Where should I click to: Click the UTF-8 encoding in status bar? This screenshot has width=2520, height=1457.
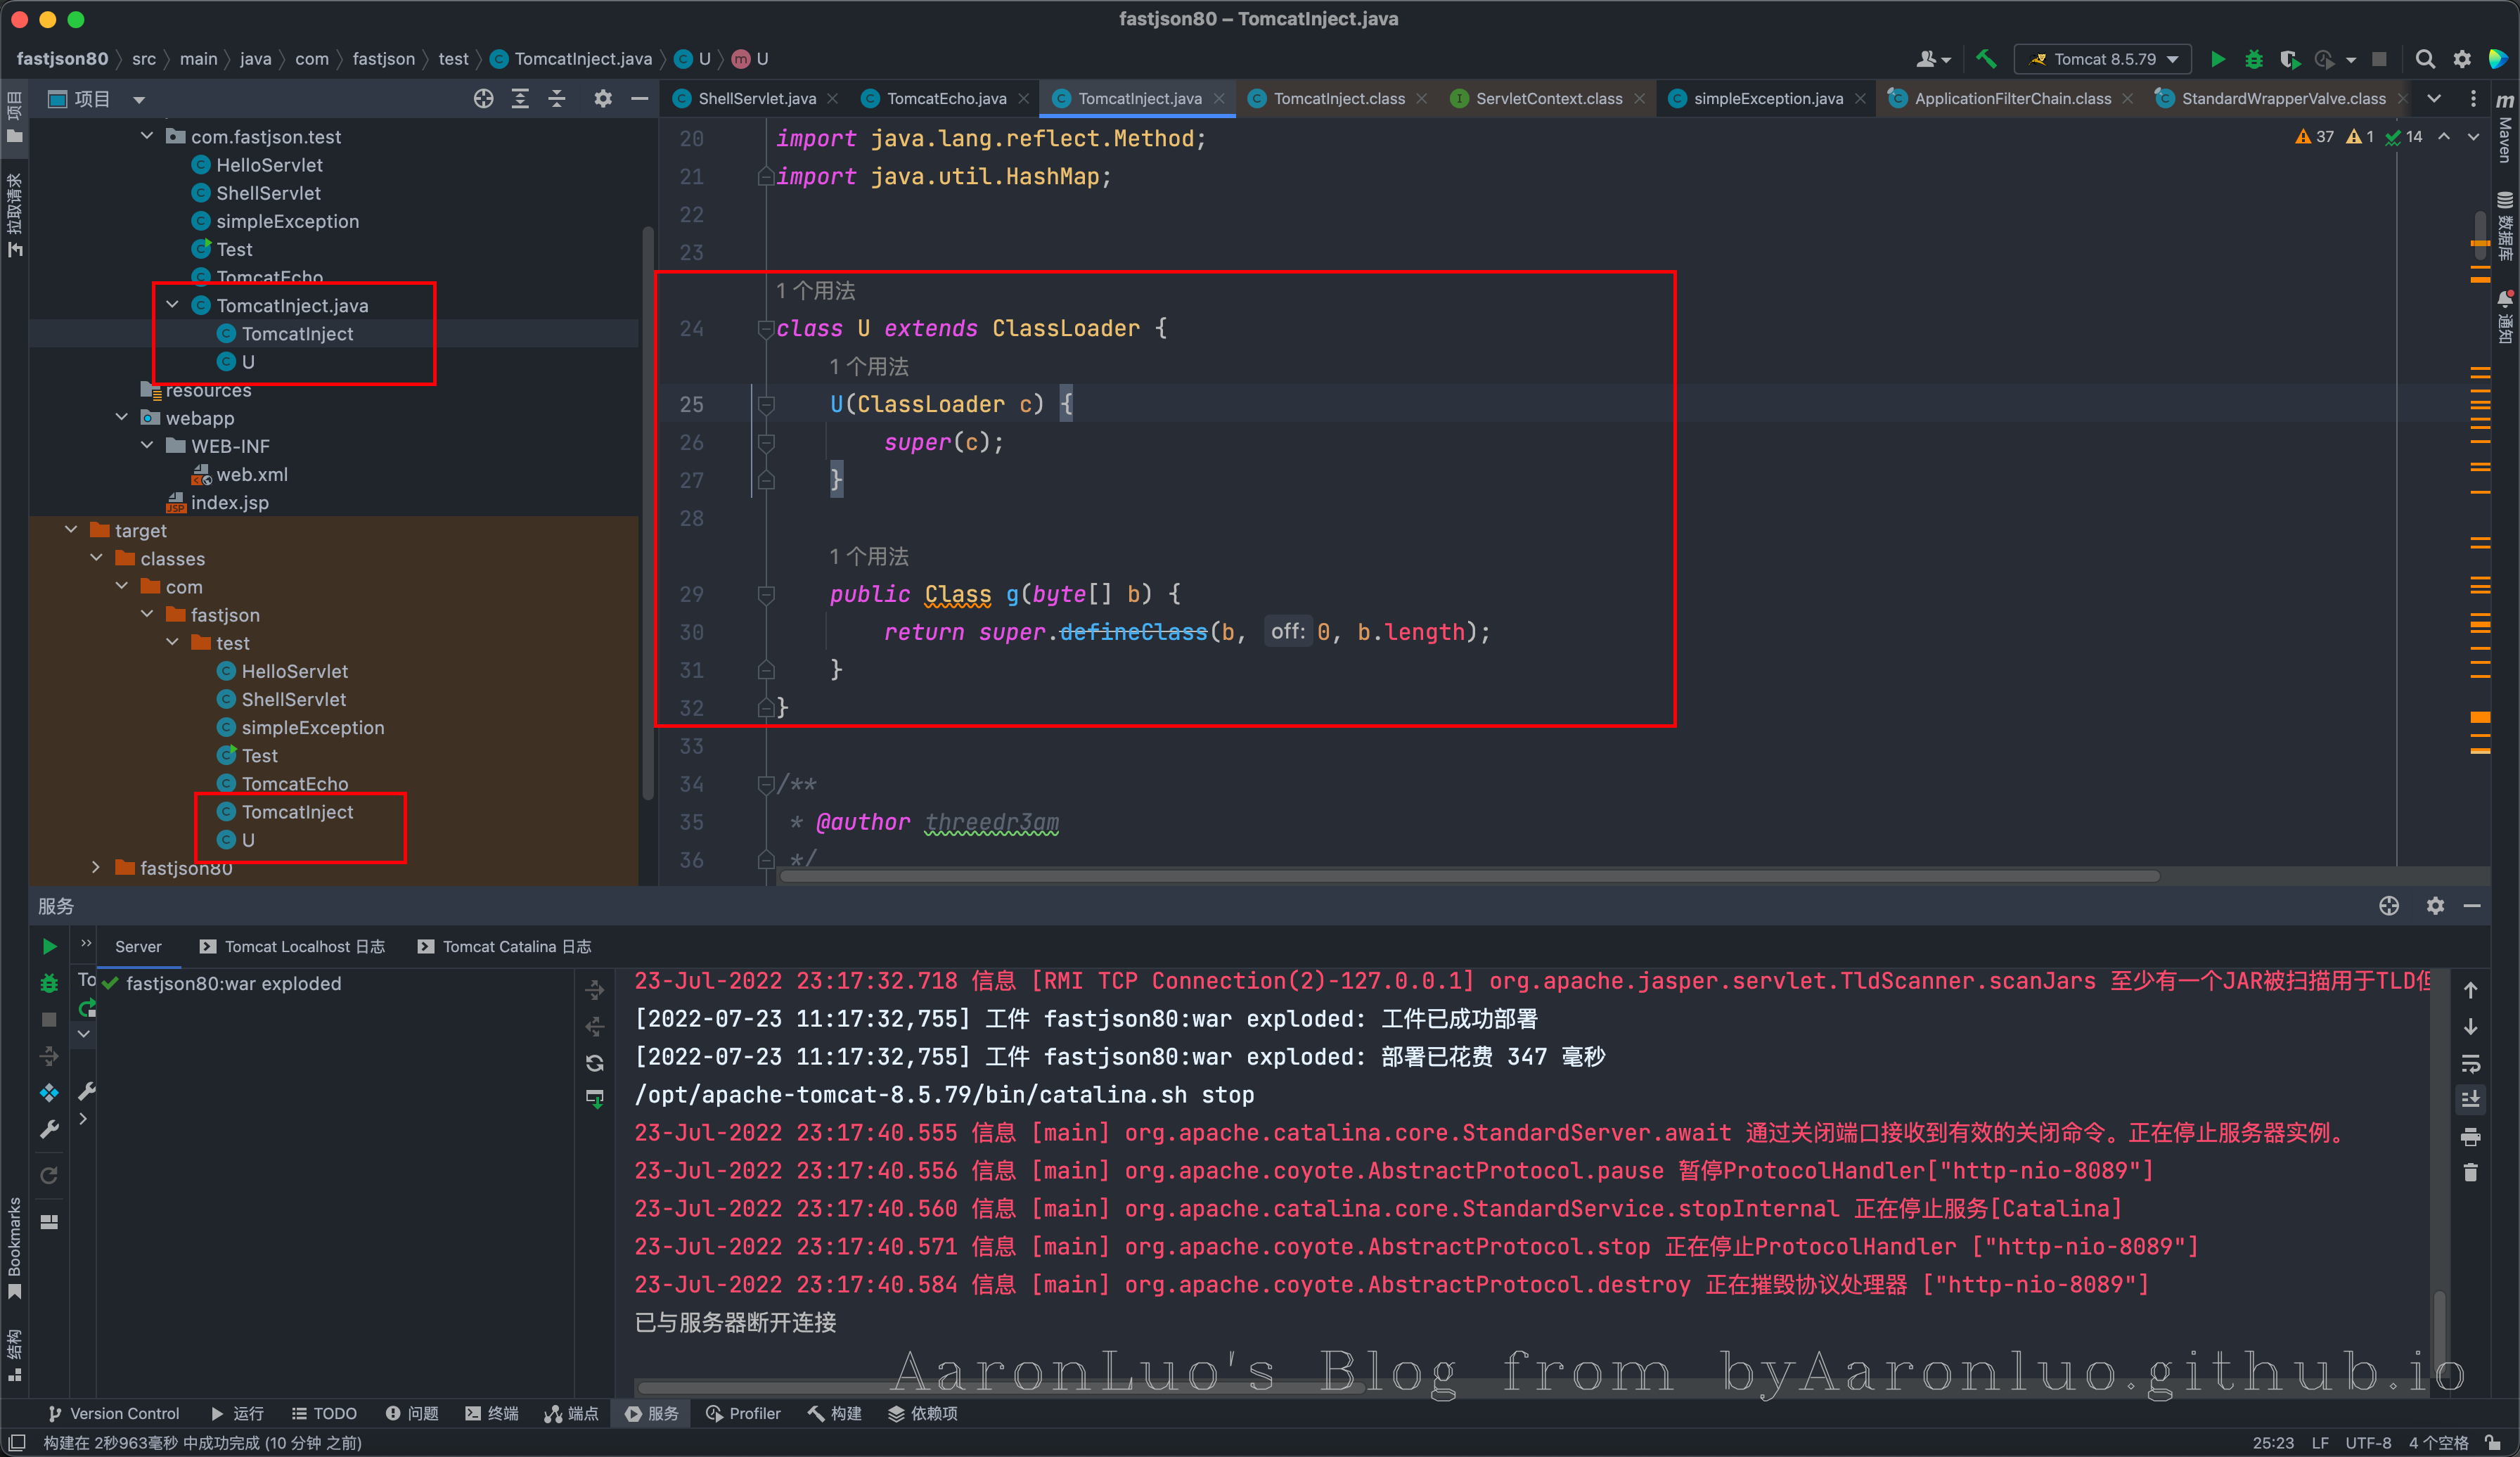click(x=2368, y=1442)
